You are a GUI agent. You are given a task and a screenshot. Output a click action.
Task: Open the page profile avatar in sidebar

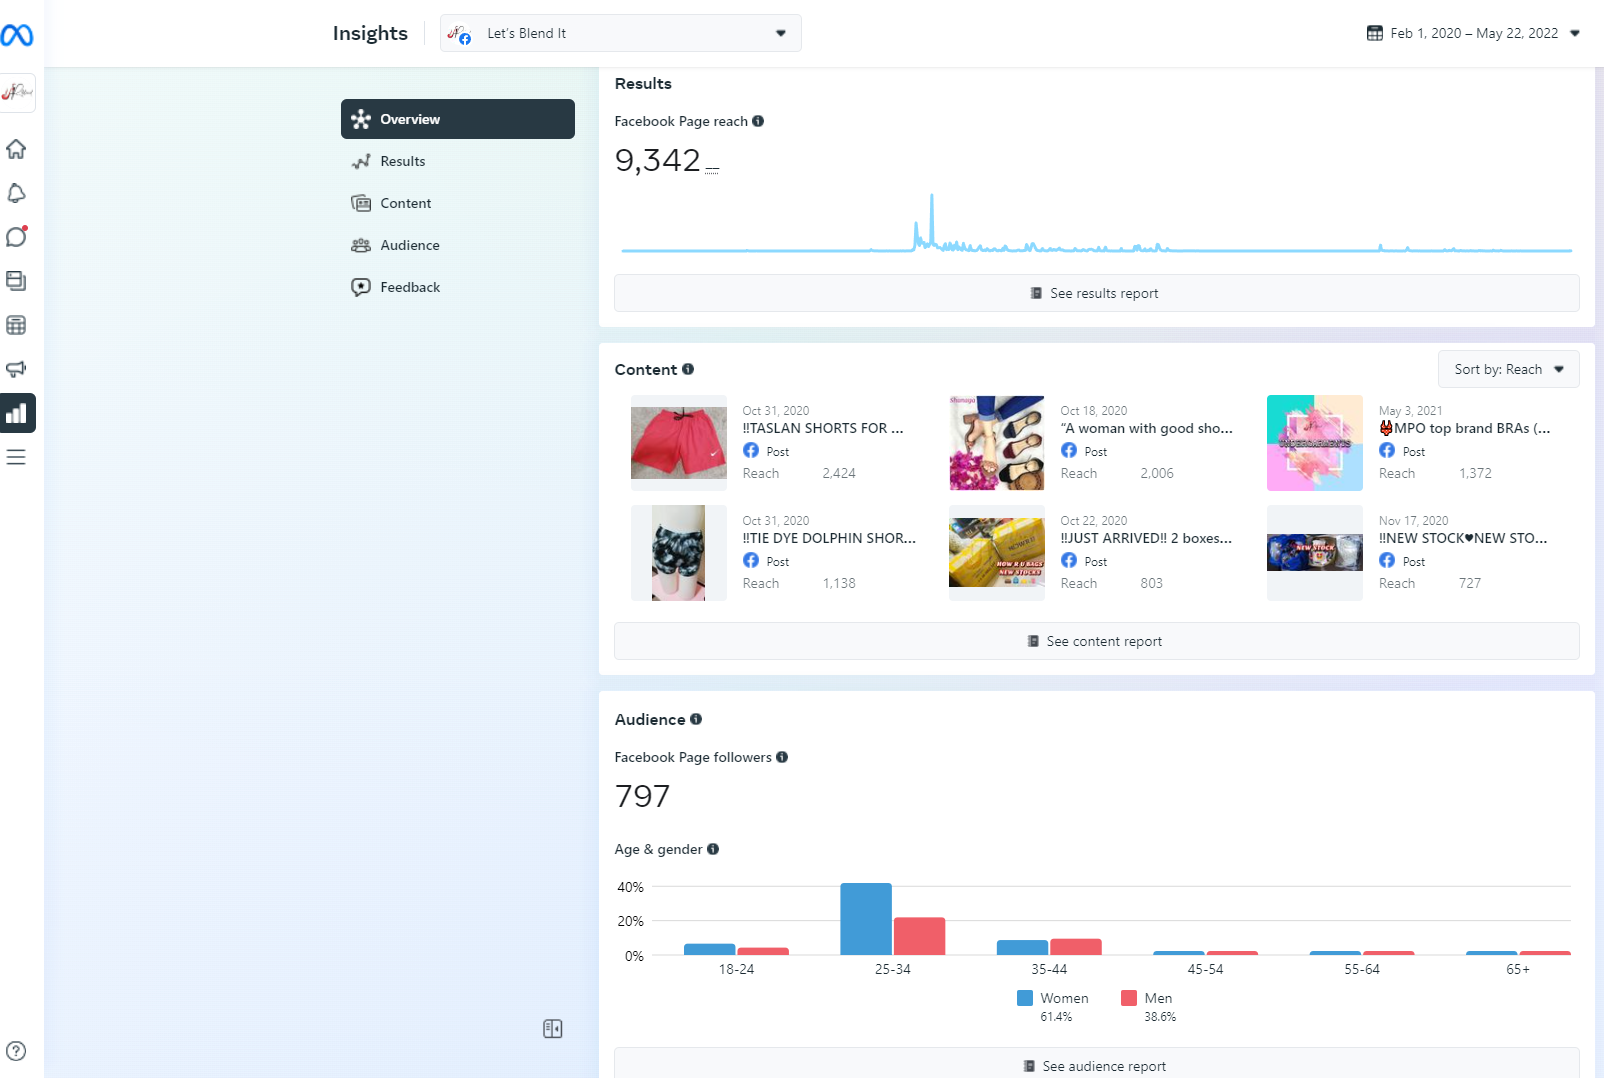17,93
